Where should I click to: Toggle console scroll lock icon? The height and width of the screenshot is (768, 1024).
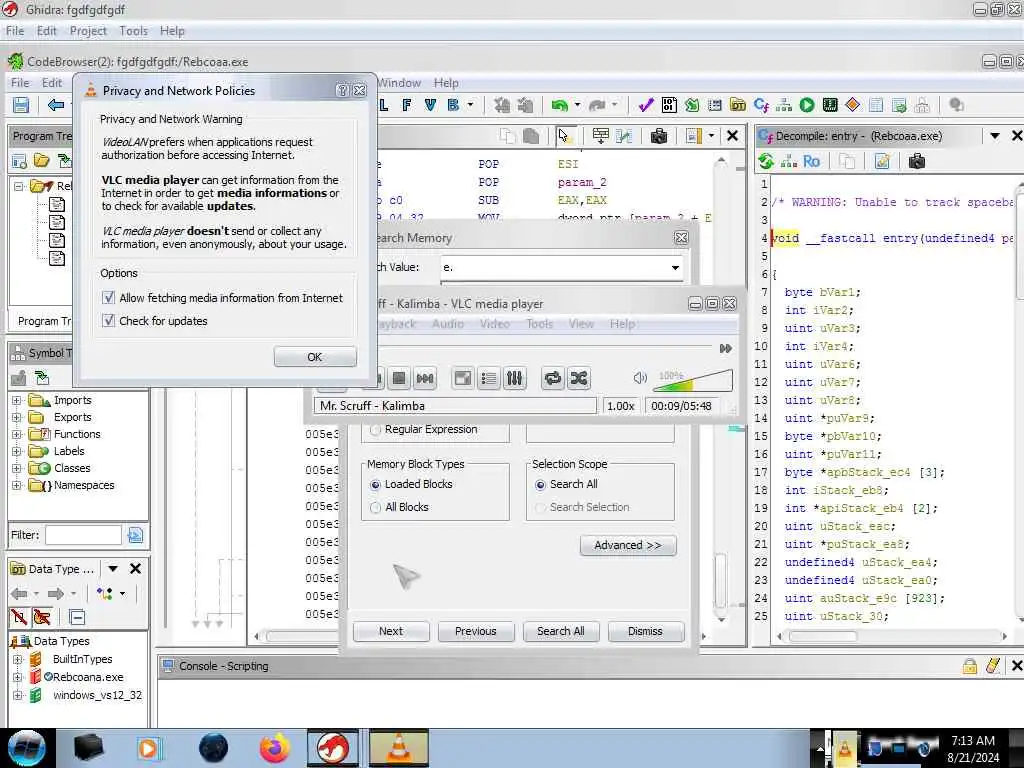pos(970,665)
